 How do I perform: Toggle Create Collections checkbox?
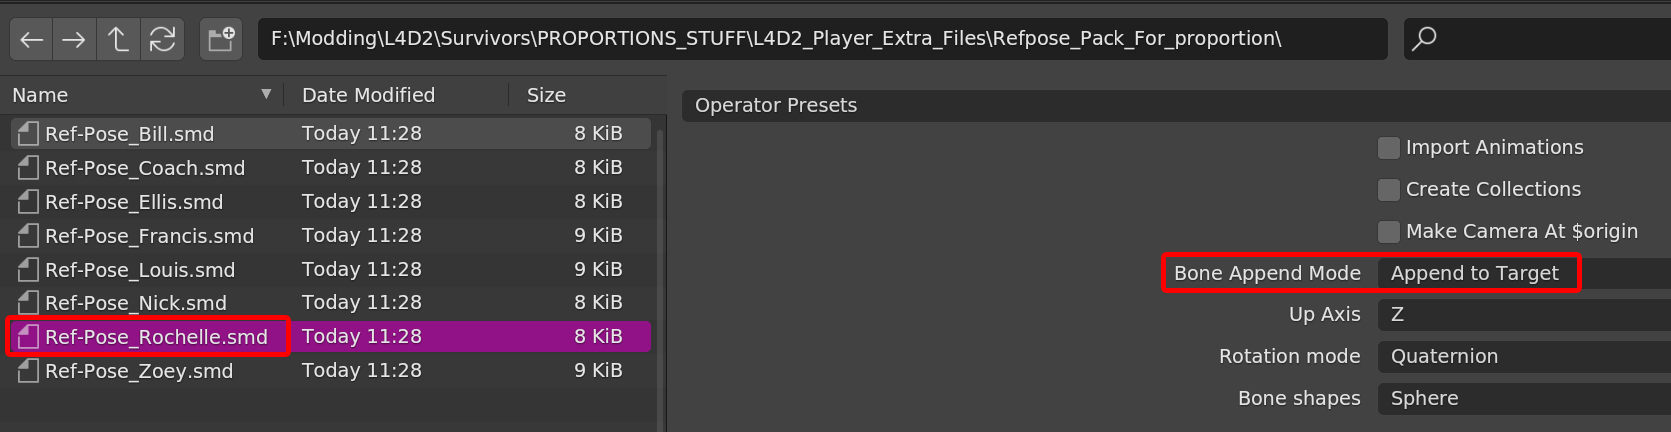[1388, 190]
